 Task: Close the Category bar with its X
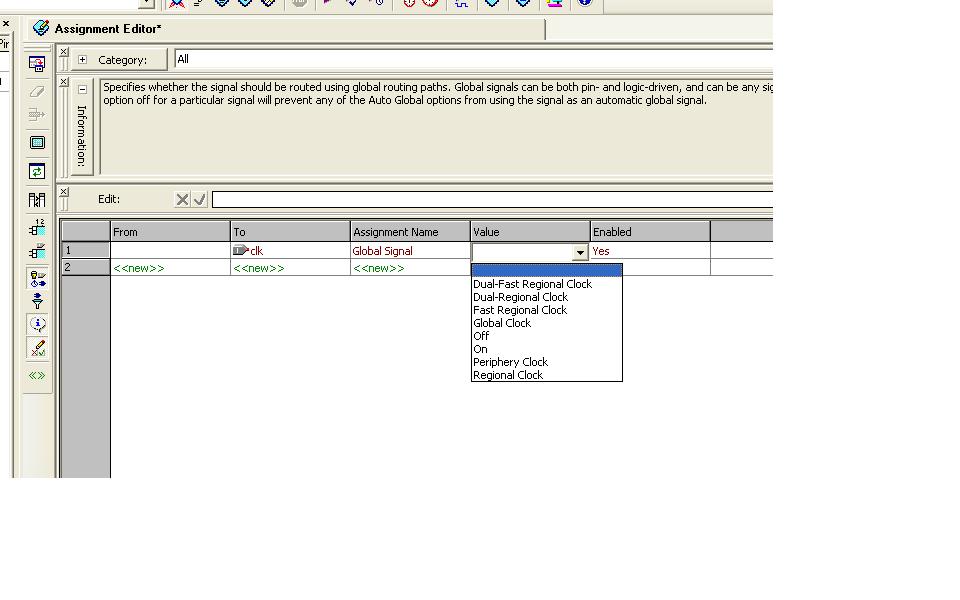tap(64, 52)
